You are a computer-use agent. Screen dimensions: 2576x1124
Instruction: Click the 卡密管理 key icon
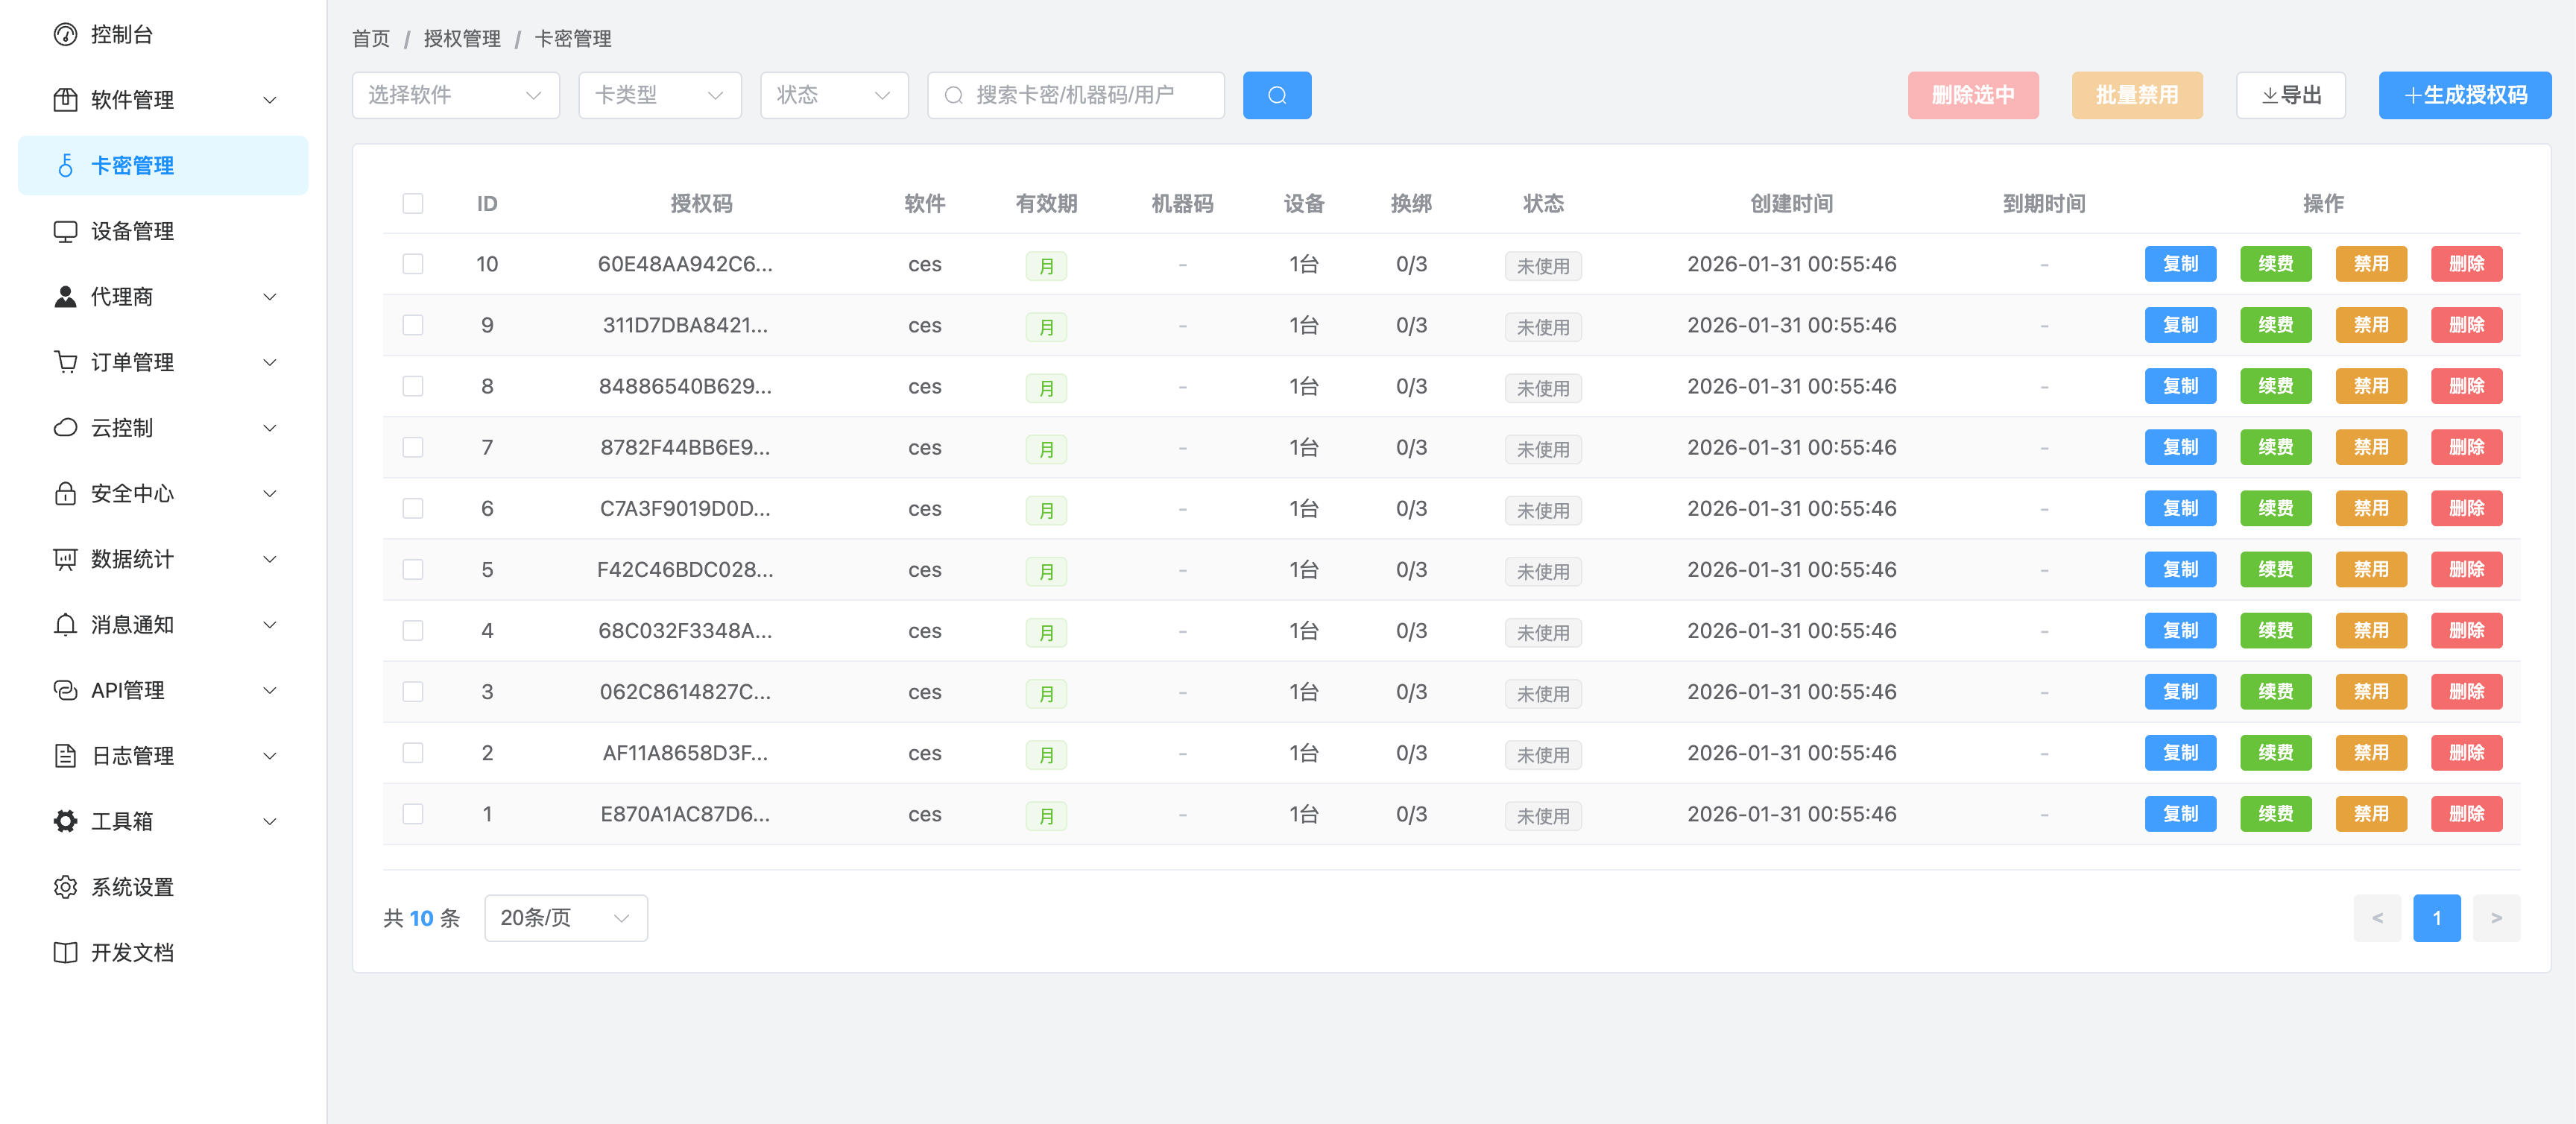click(x=65, y=166)
